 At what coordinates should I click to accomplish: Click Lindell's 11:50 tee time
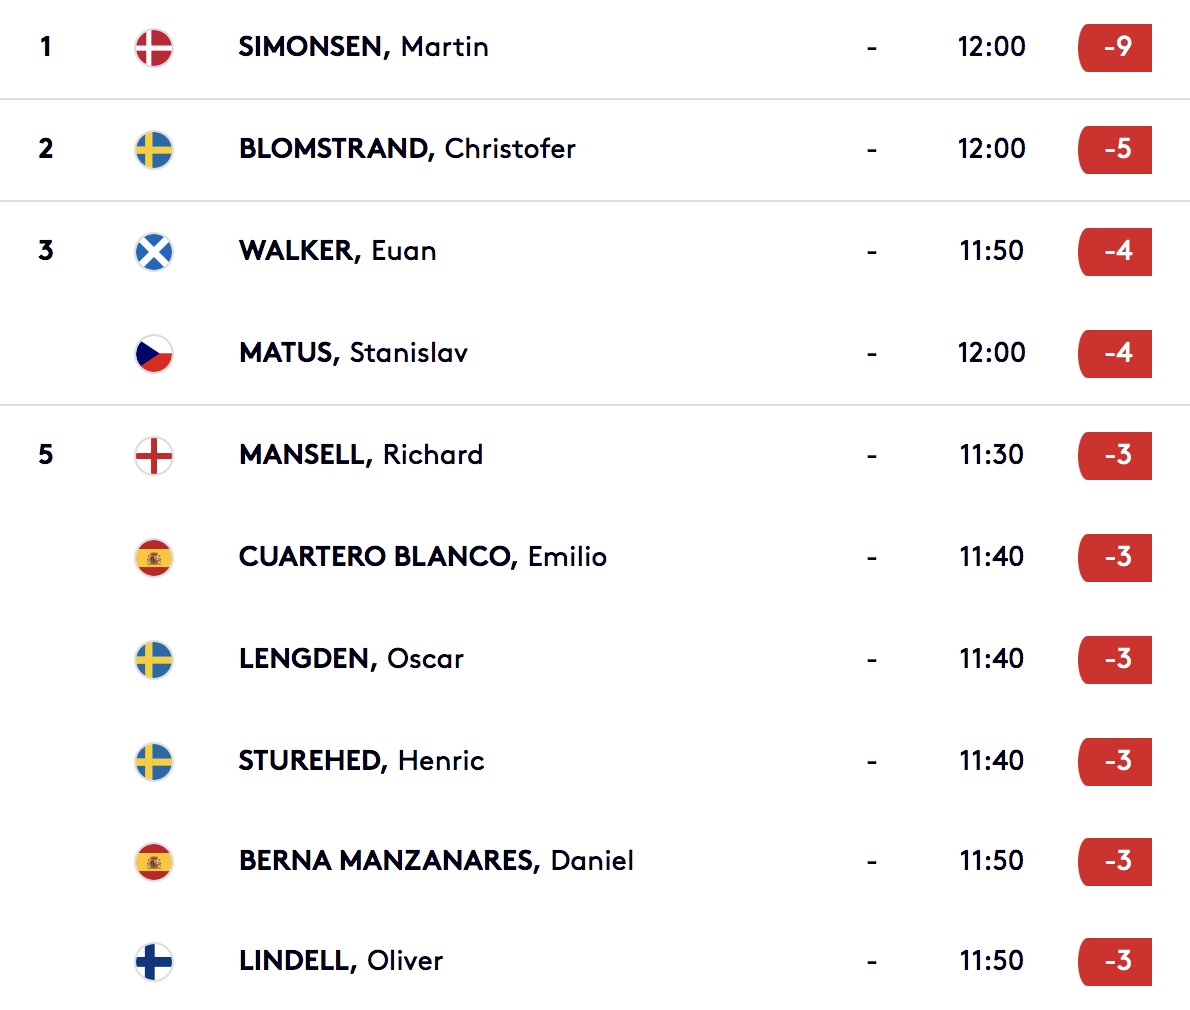991,961
